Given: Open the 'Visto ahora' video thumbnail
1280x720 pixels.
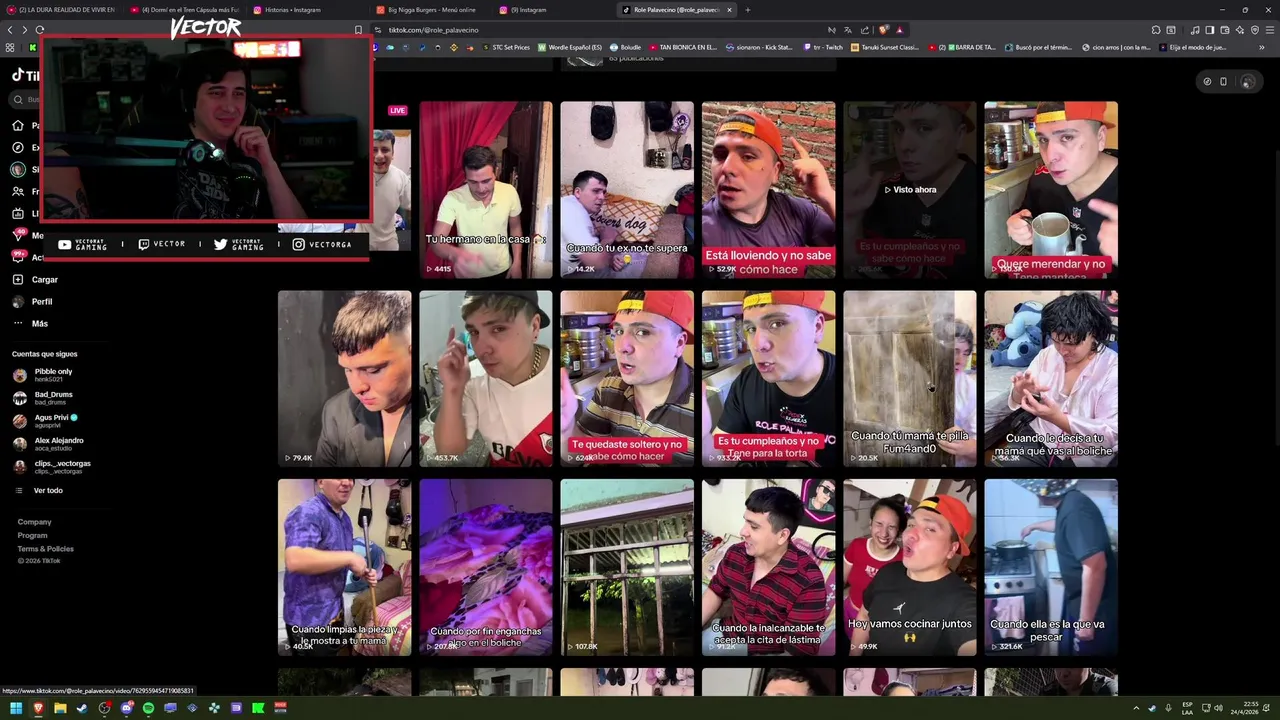Looking at the screenshot, I should (x=910, y=190).
